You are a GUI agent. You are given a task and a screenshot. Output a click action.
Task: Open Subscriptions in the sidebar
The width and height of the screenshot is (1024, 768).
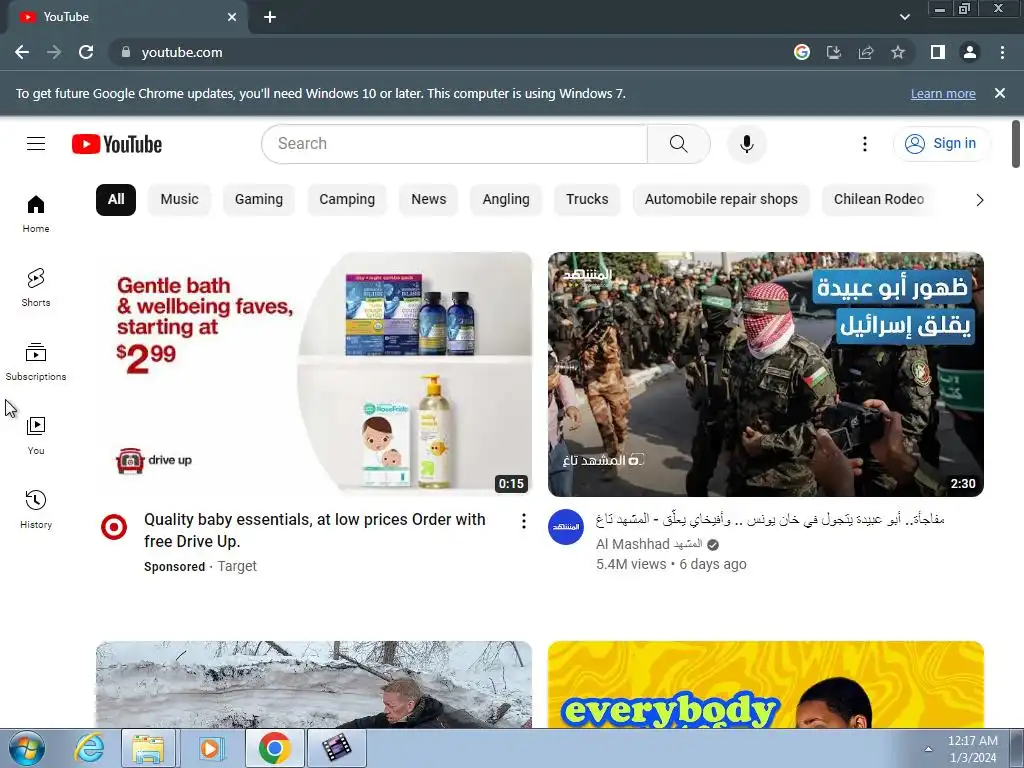coord(36,361)
